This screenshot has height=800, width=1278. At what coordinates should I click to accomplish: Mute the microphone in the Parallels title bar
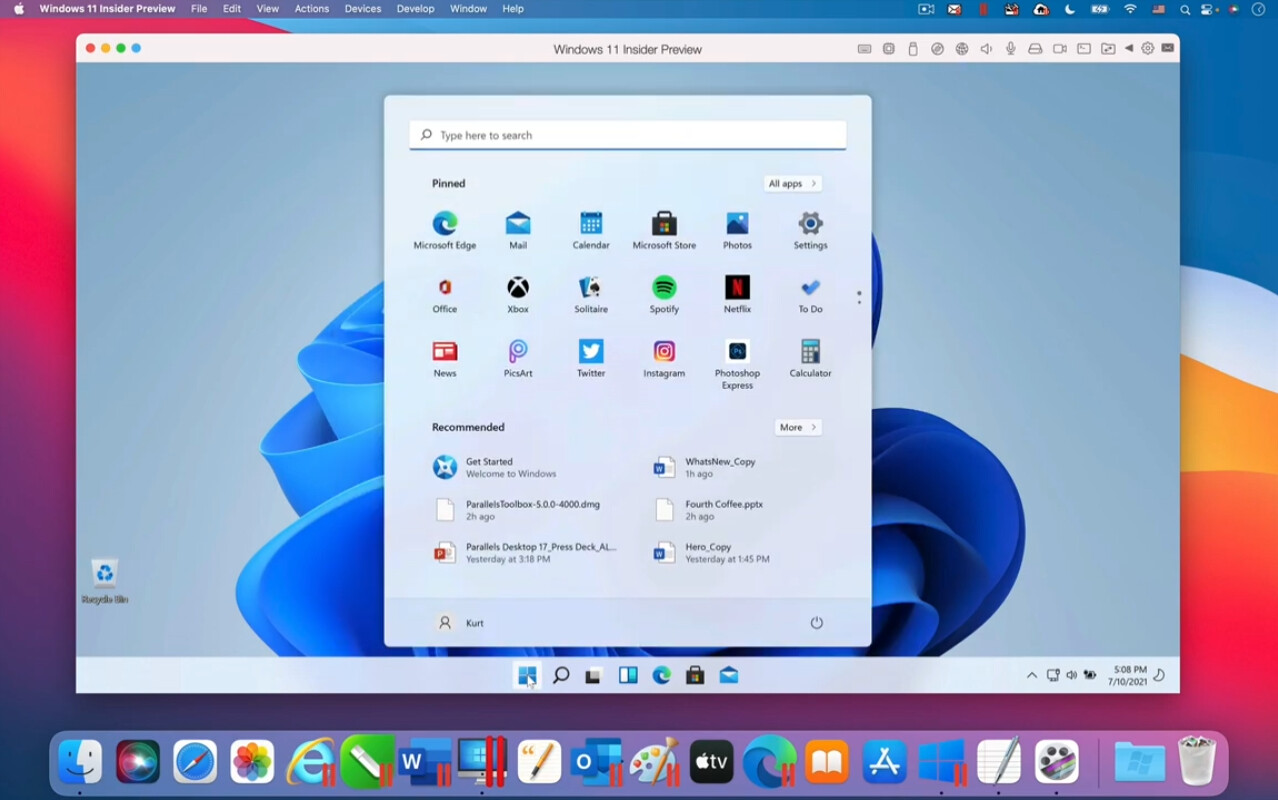click(1011, 47)
